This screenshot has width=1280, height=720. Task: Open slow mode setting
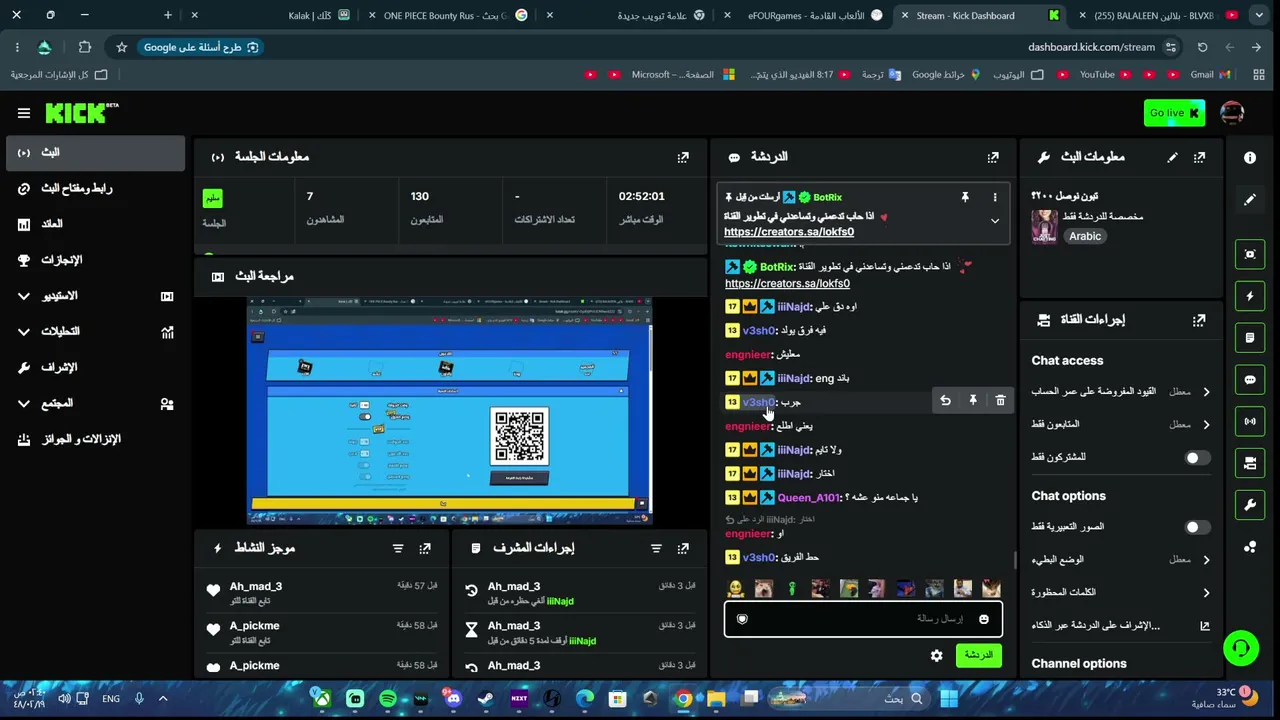click(1121, 560)
